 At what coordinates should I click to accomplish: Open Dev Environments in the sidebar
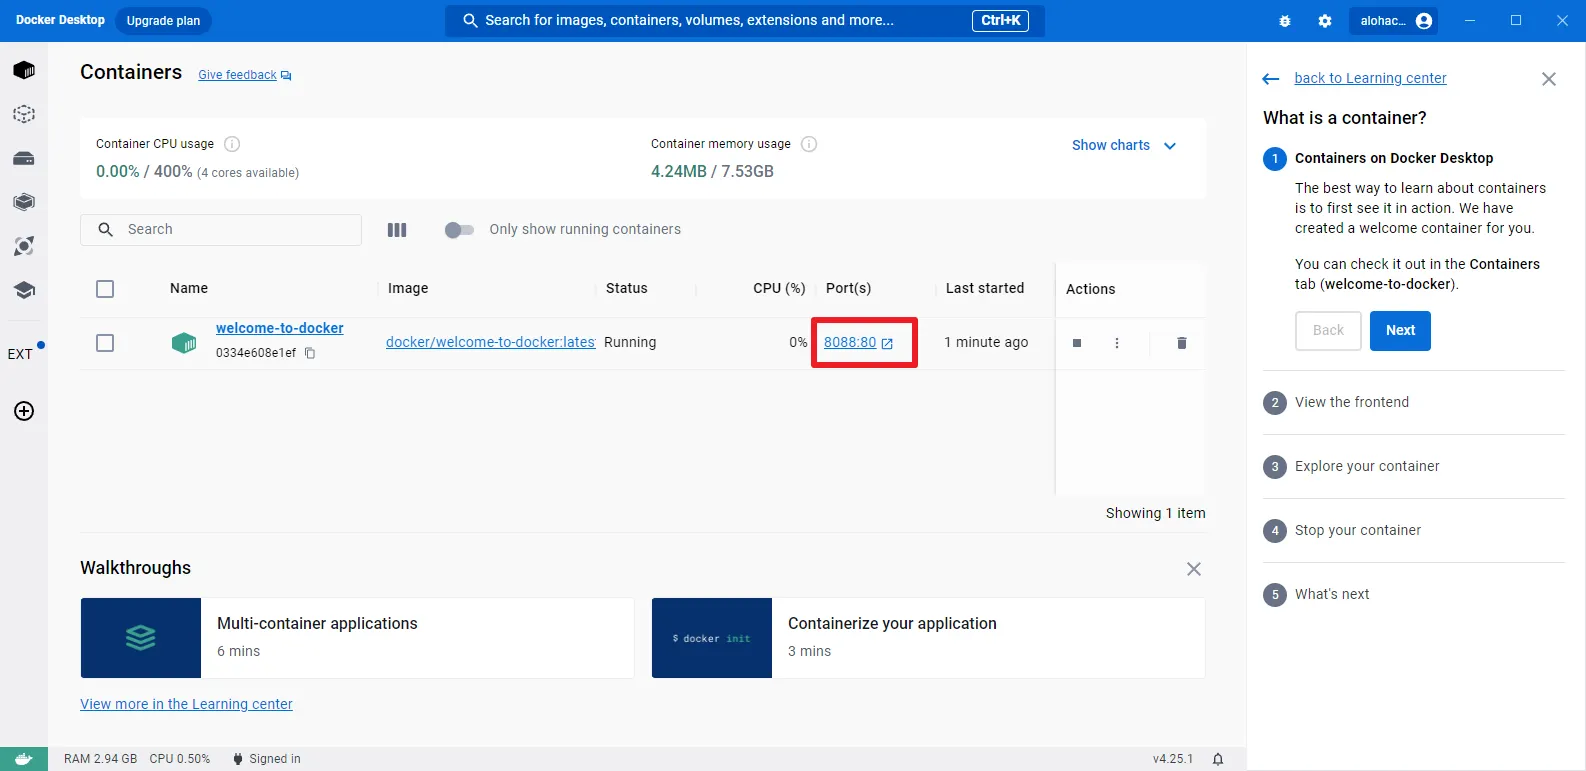(24, 202)
